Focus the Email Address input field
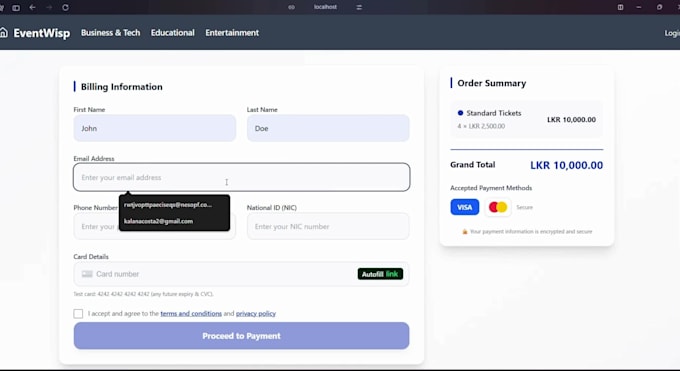The width and height of the screenshot is (680, 371). click(242, 177)
